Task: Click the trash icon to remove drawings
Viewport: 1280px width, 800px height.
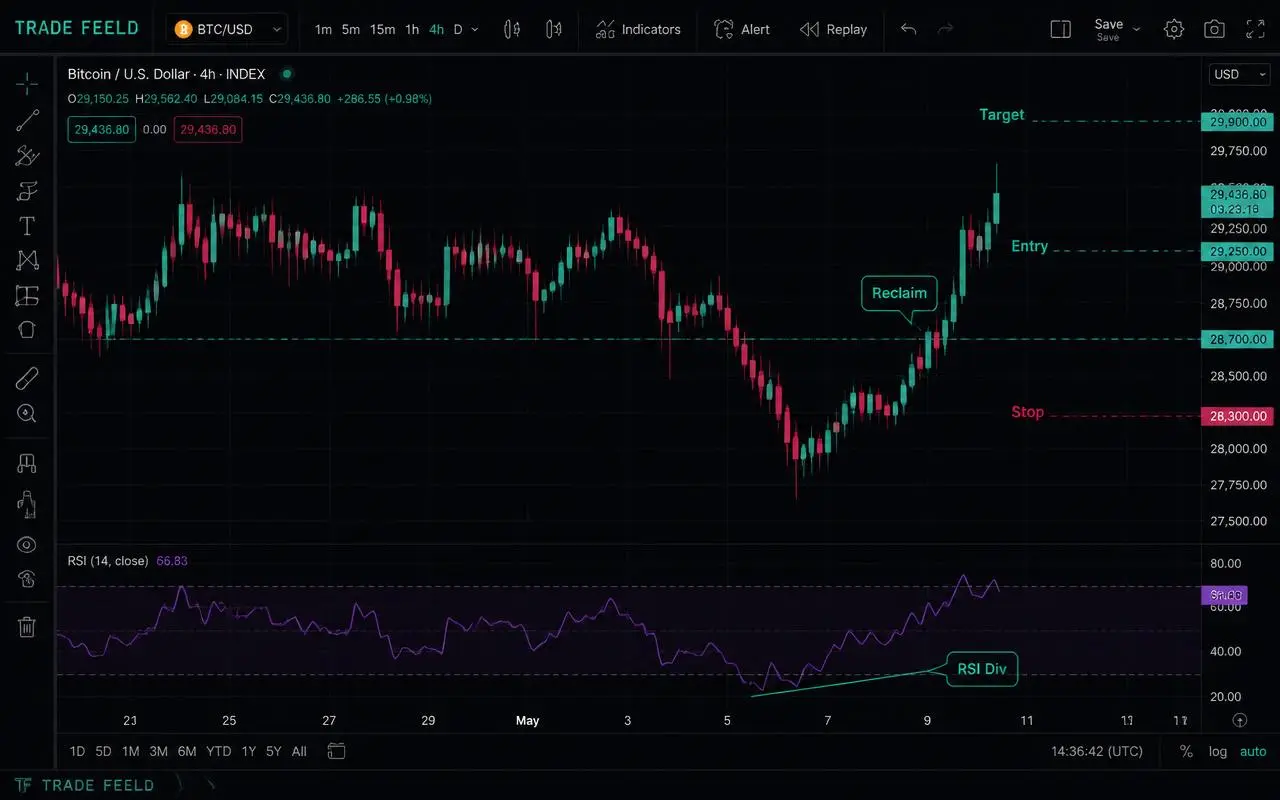Action: pyautogui.click(x=27, y=627)
